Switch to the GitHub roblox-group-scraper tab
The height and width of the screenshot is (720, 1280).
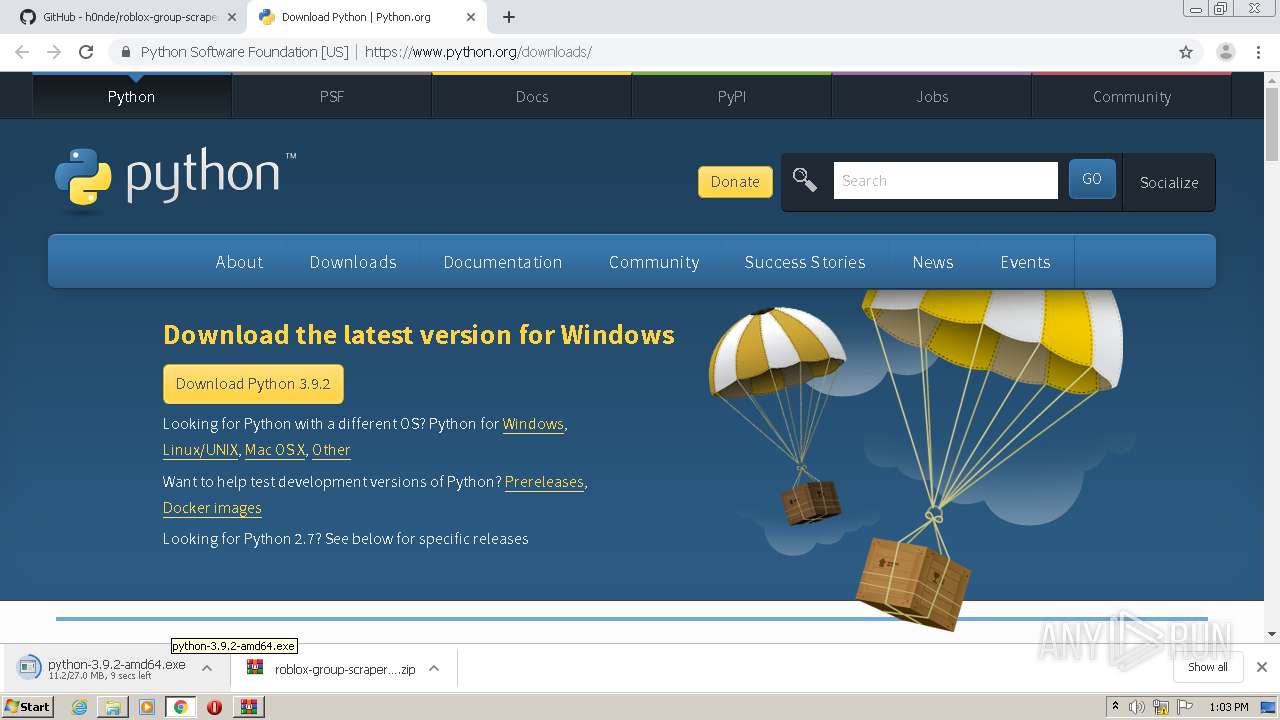point(130,17)
